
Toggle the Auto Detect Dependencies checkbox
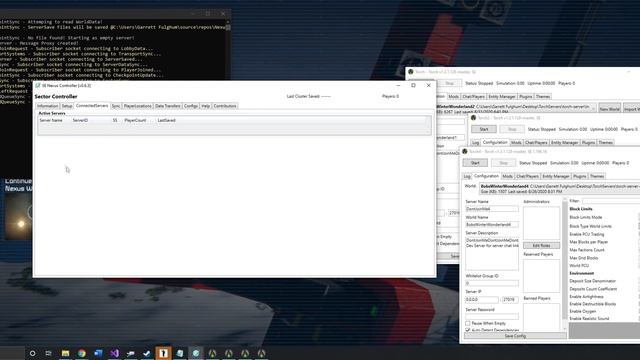point(468,330)
